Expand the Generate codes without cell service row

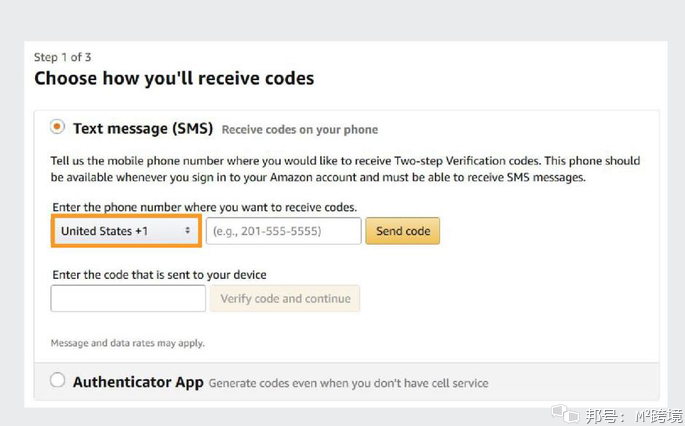pos(346,381)
